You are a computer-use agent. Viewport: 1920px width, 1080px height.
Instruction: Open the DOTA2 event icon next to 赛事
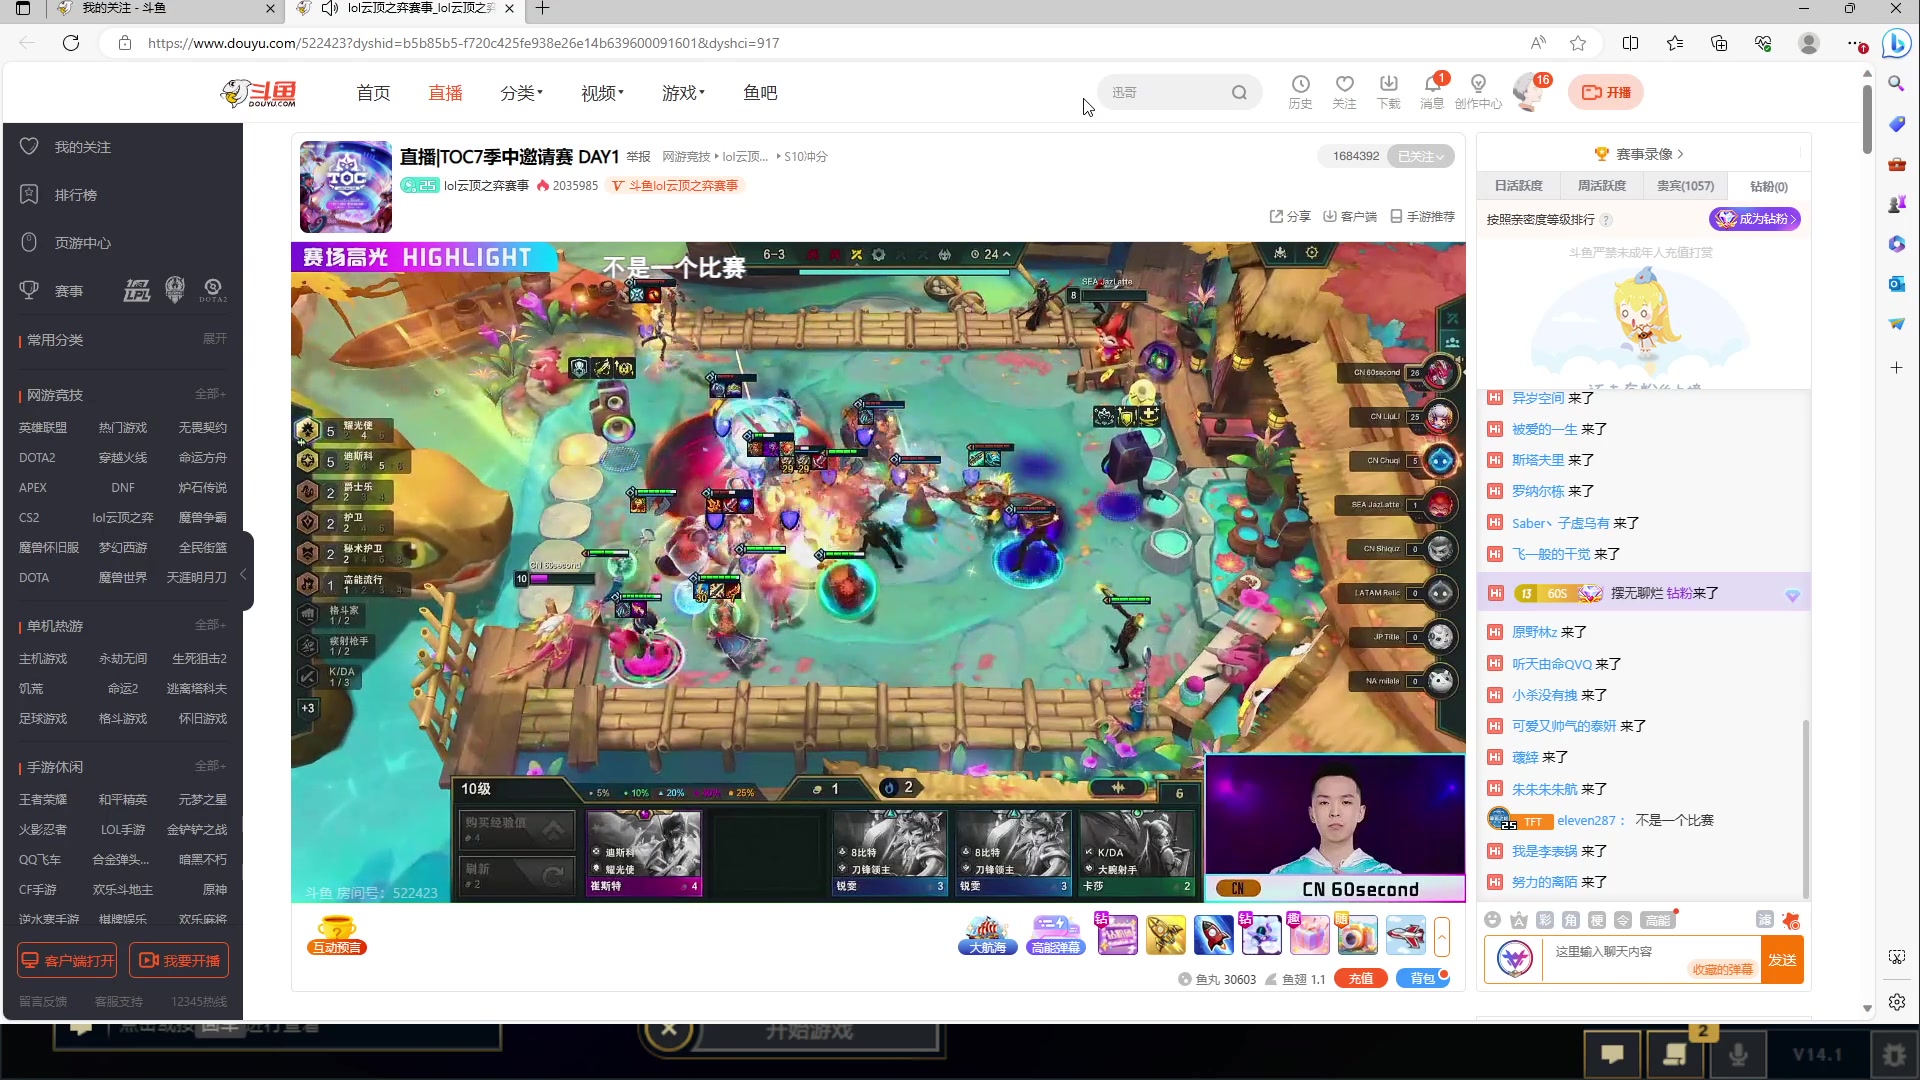click(x=213, y=291)
